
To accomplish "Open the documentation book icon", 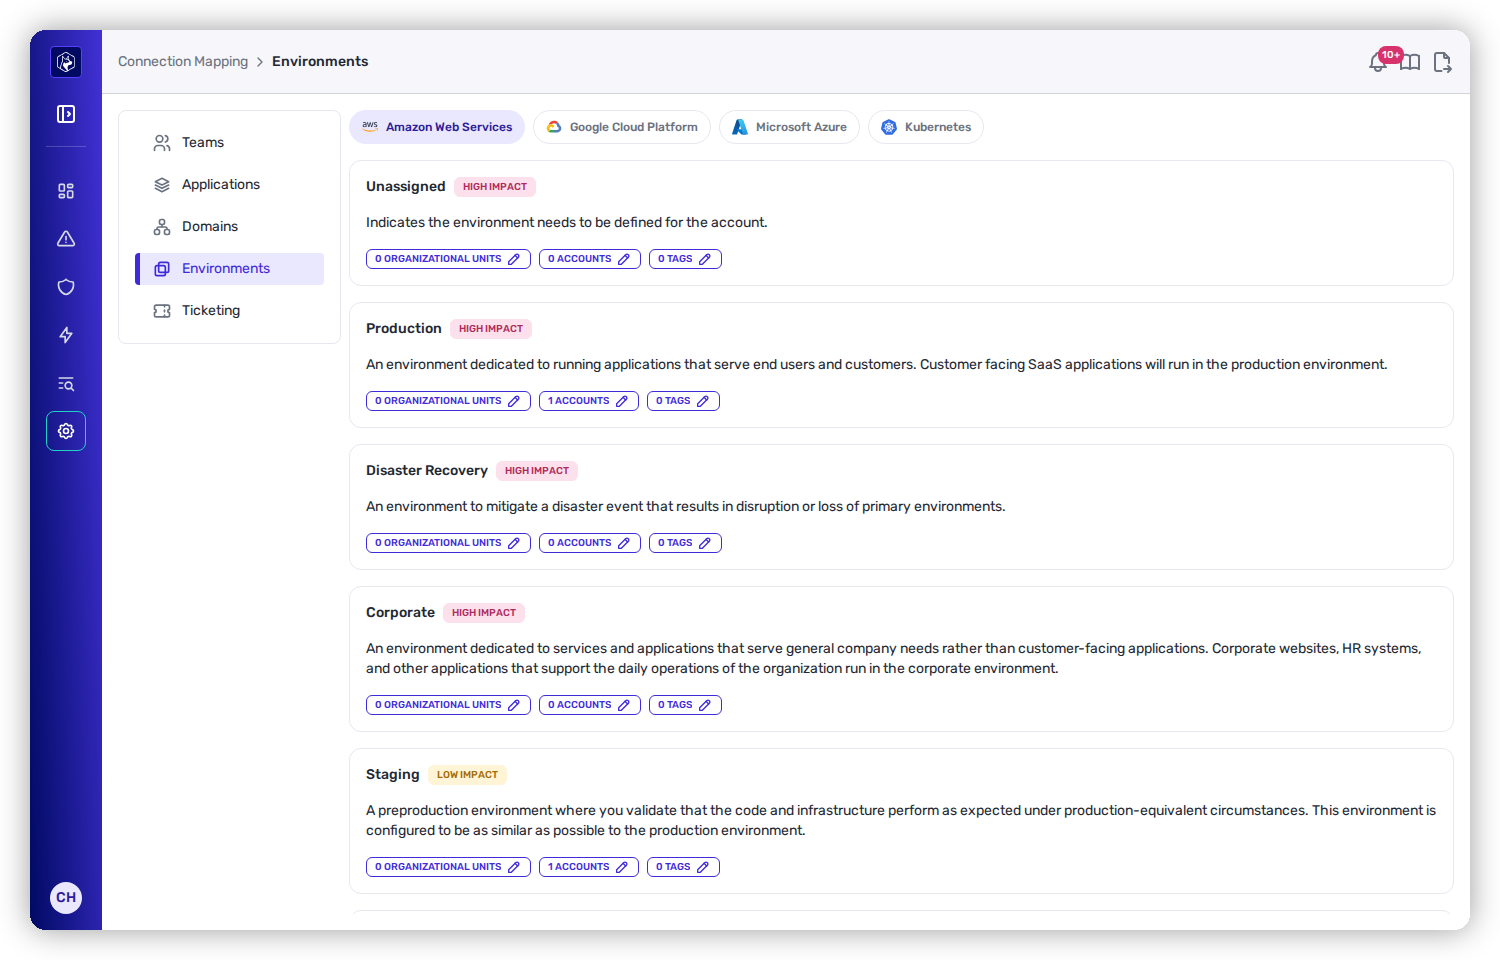I will (1410, 63).
